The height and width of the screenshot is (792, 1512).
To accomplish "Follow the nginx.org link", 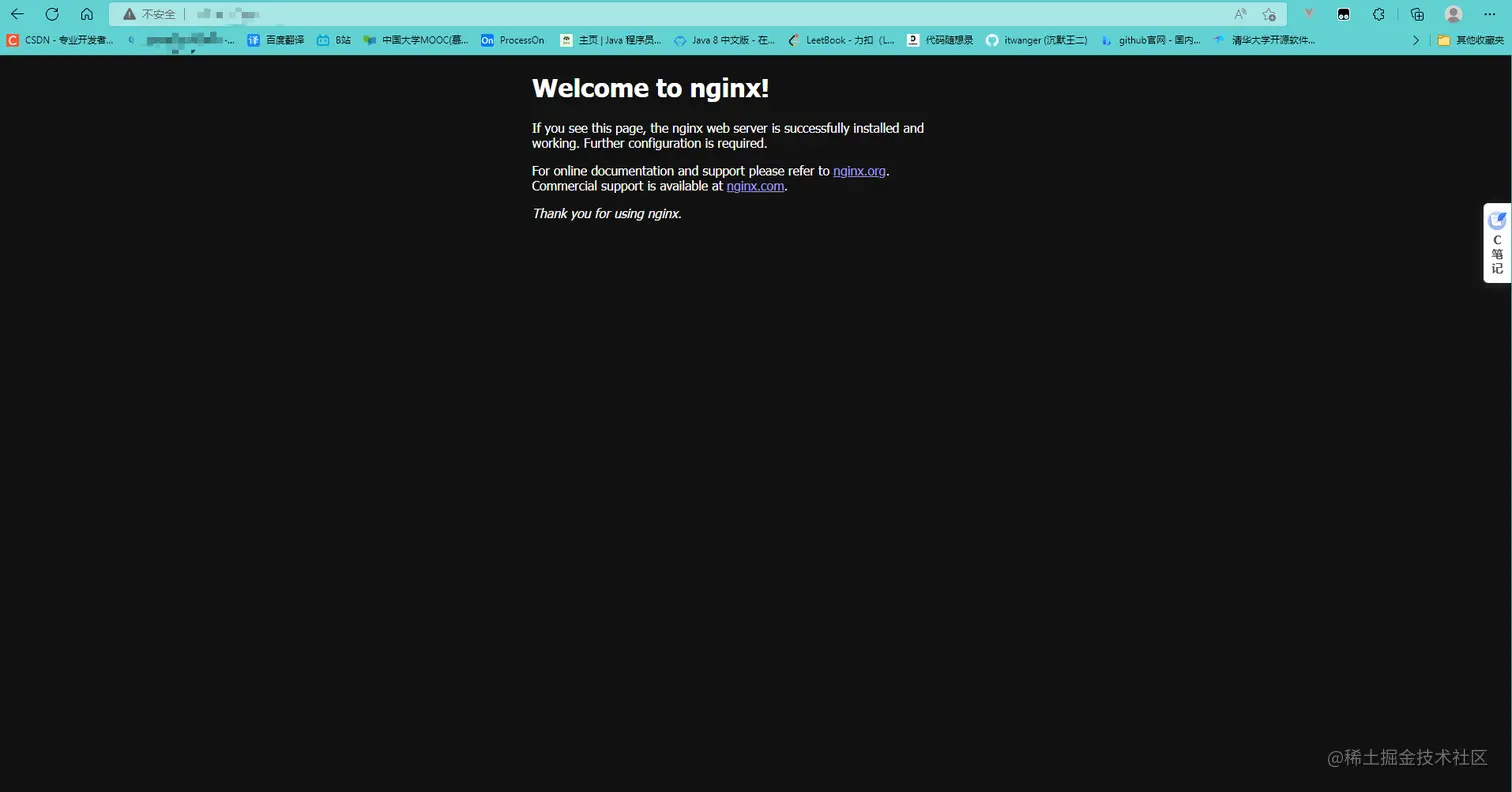I will click(x=859, y=171).
